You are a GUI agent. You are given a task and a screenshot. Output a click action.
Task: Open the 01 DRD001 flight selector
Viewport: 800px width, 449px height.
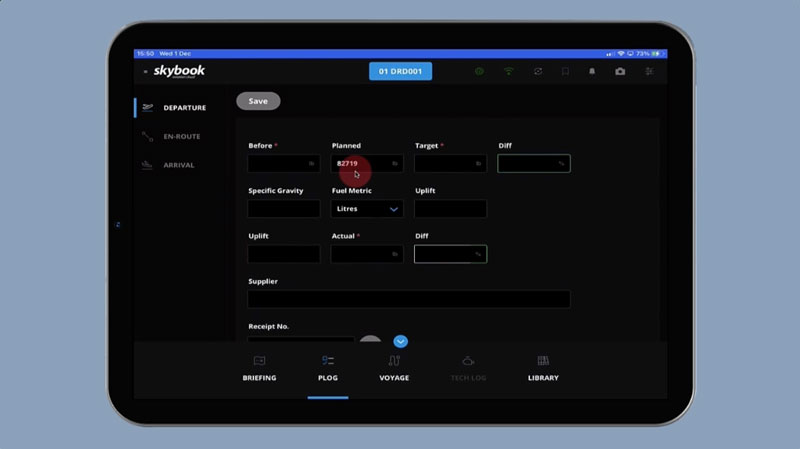coord(400,71)
